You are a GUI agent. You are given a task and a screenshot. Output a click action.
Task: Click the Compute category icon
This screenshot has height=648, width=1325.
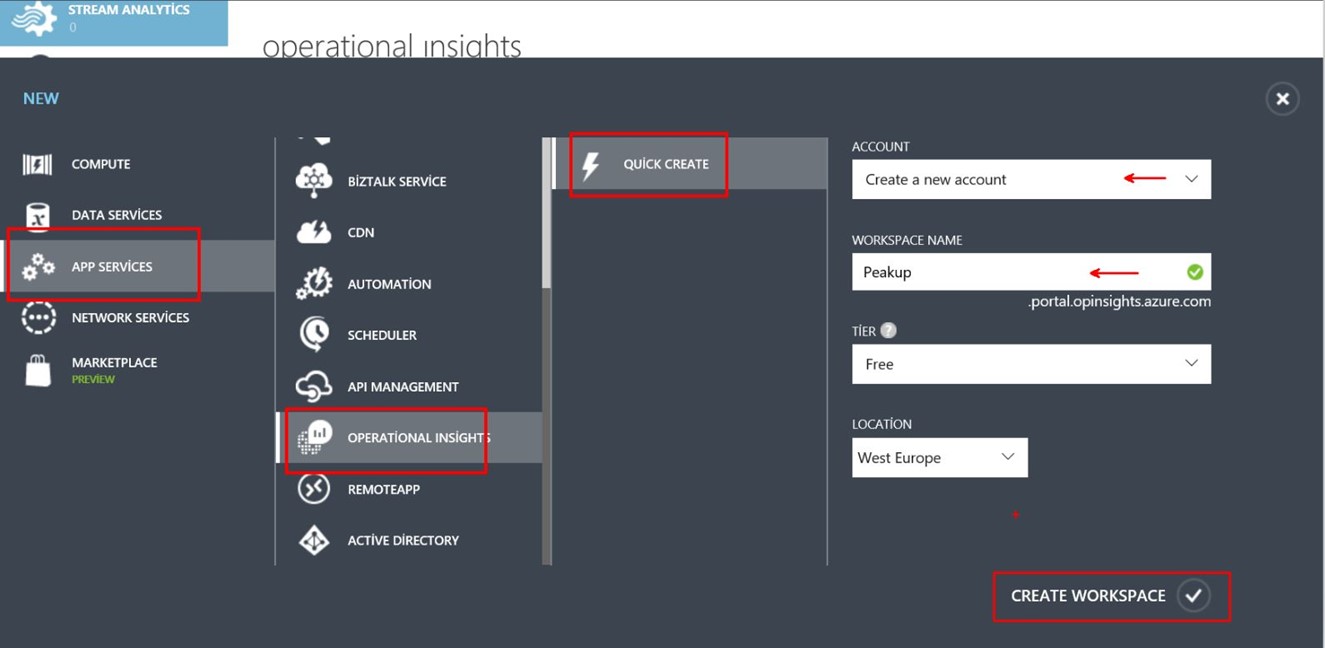point(37,164)
